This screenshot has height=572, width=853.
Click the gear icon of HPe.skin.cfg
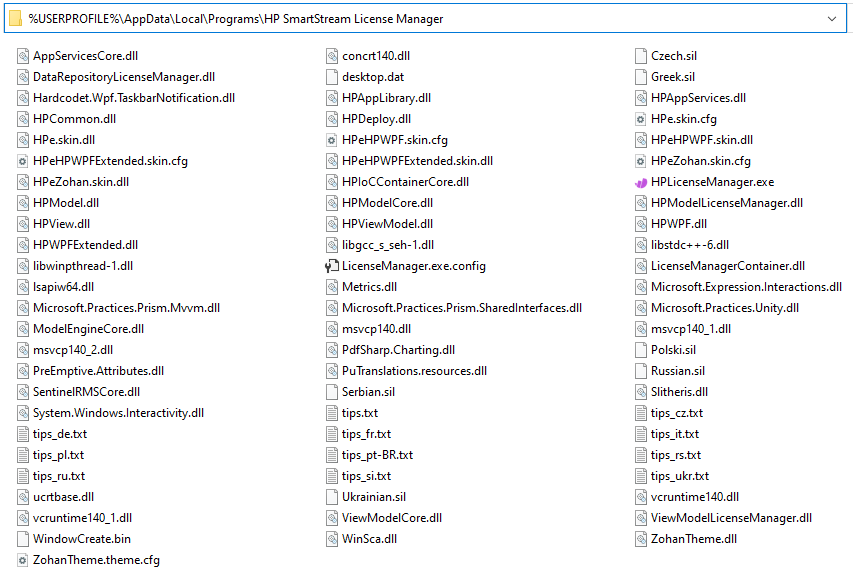pos(641,119)
